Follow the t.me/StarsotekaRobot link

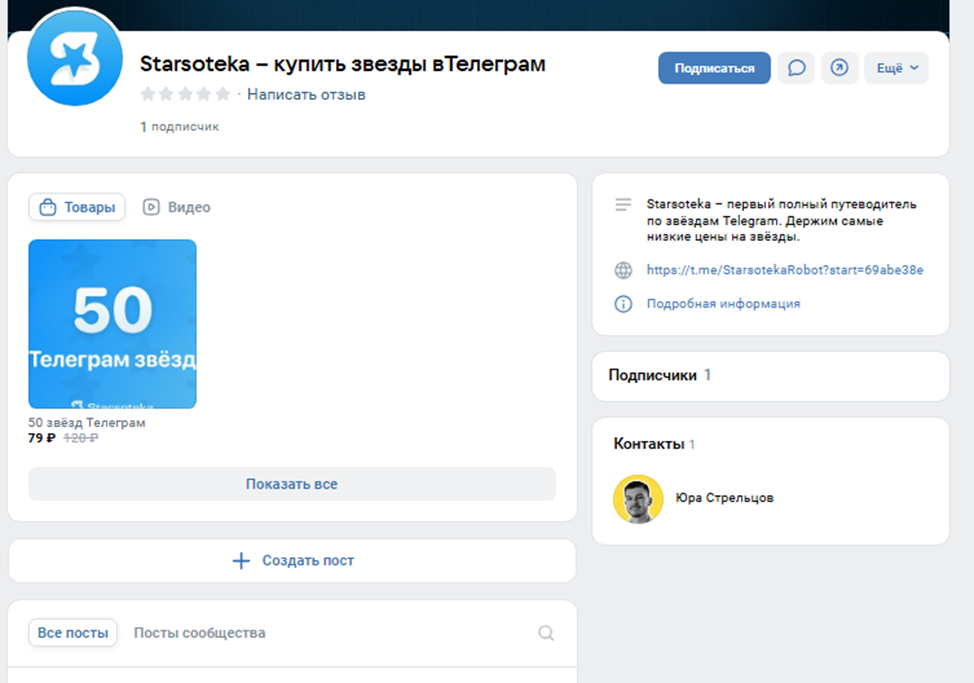coord(784,270)
